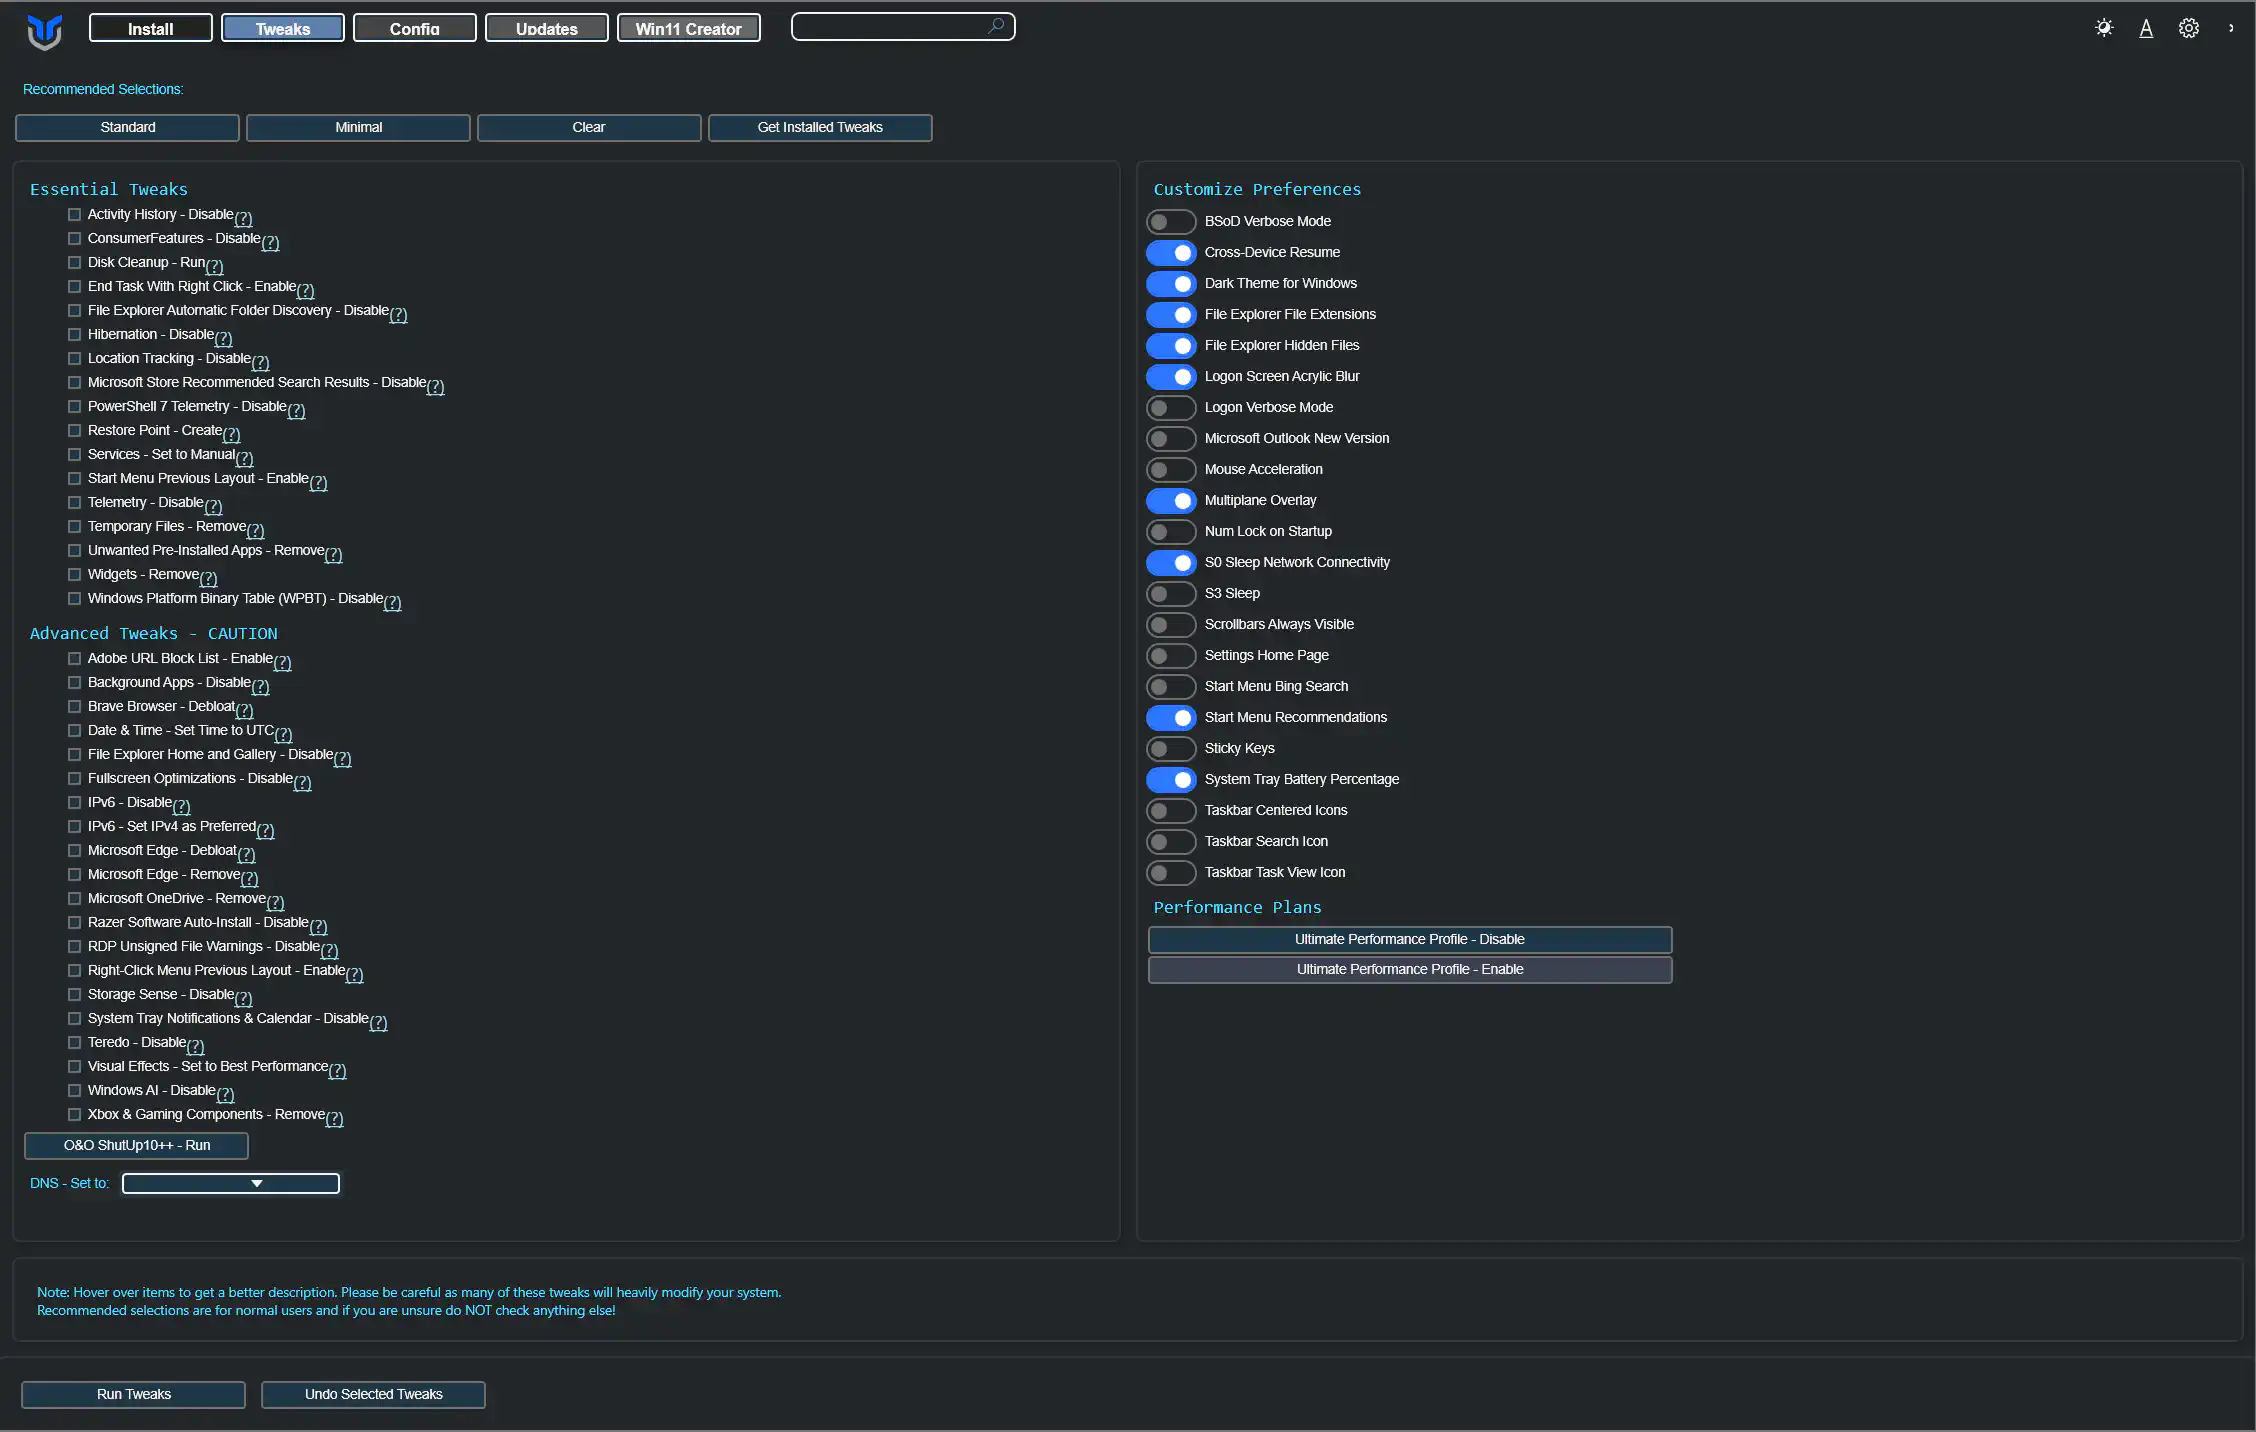Click help (?) icon next to Windows AI - Disable
This screenshot has width=2256, height=1432.
[225, 1094]
